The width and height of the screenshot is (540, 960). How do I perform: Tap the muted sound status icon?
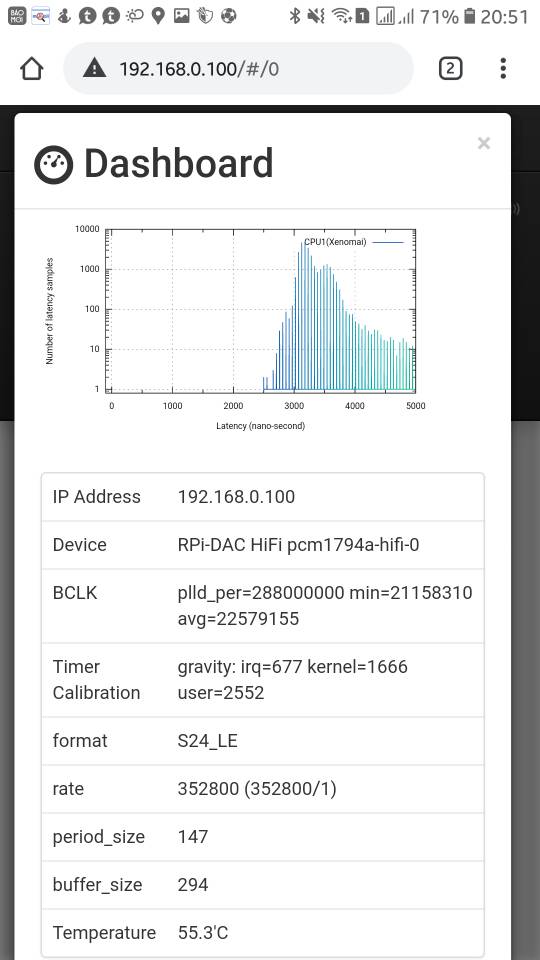[x=316, y=16]
